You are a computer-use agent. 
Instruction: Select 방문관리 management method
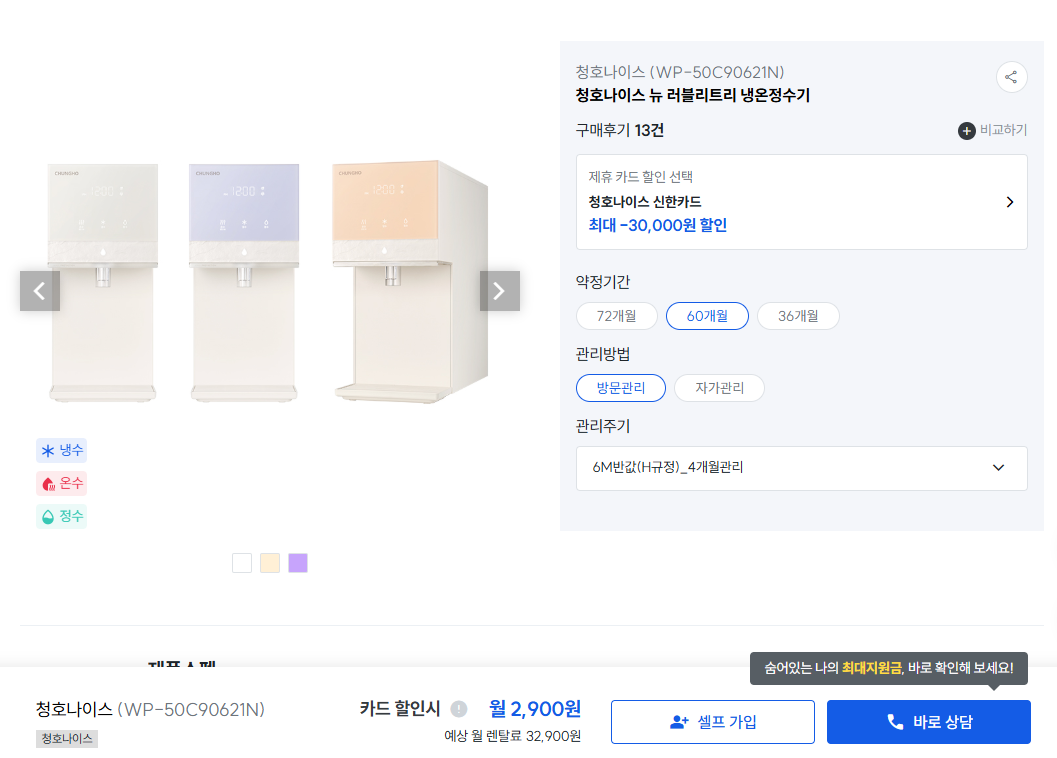point(620,388)
